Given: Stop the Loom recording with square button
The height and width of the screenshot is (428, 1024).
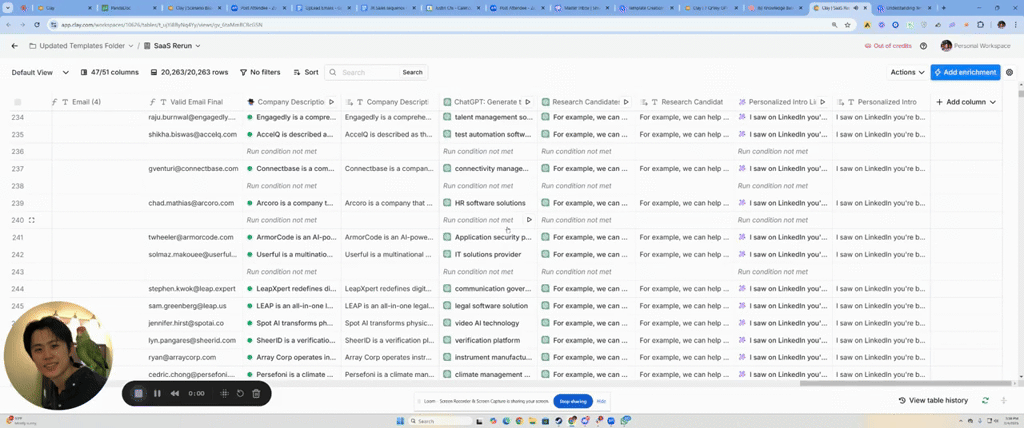Looking at the screenshot, I should [138, 394].
